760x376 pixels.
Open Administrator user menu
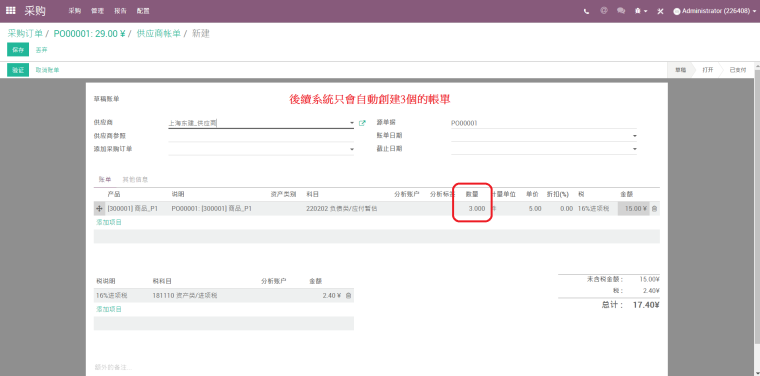(714, 11)
